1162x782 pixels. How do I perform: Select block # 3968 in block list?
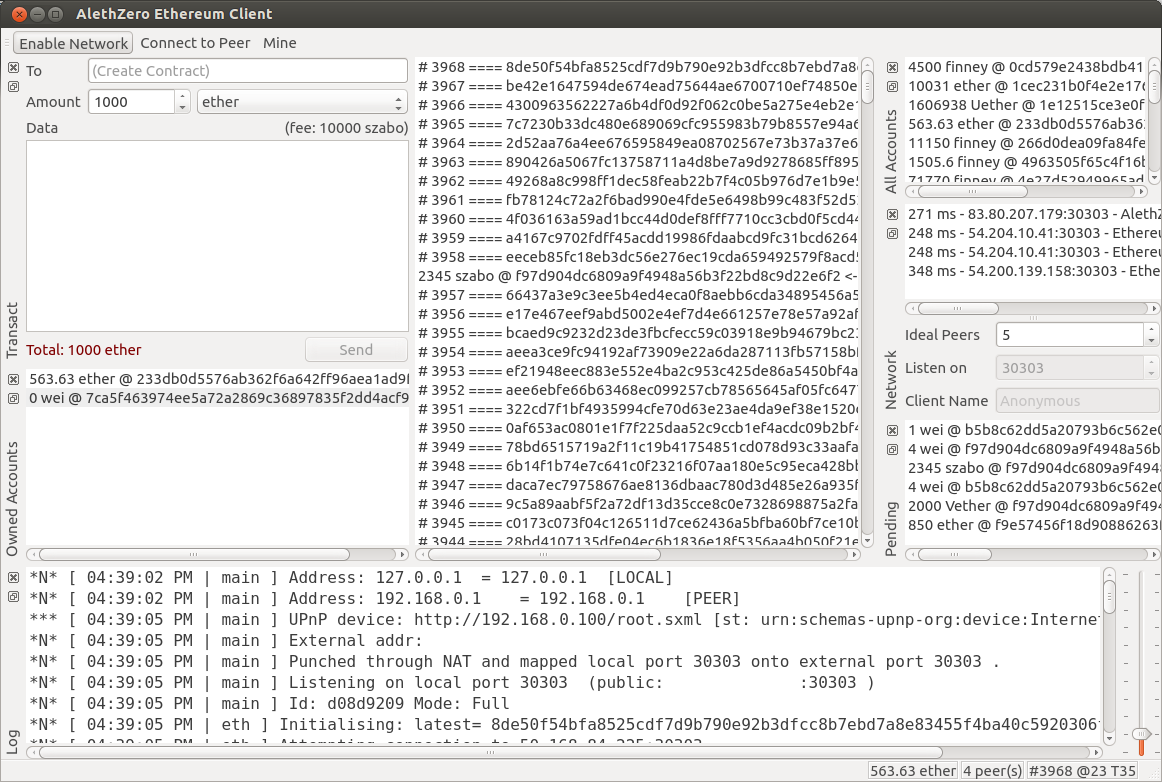click(x=637, y=67)
